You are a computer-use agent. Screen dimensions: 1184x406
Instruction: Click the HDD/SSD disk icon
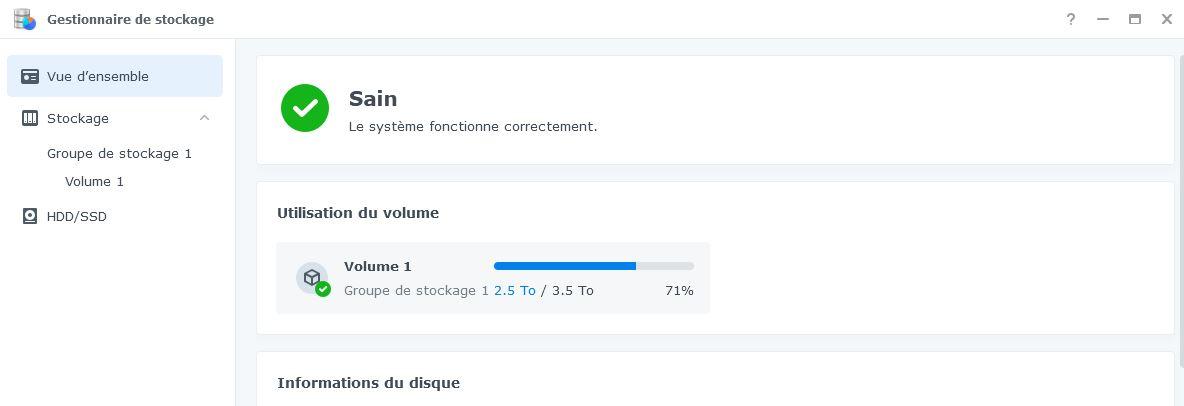pos(30,216)
